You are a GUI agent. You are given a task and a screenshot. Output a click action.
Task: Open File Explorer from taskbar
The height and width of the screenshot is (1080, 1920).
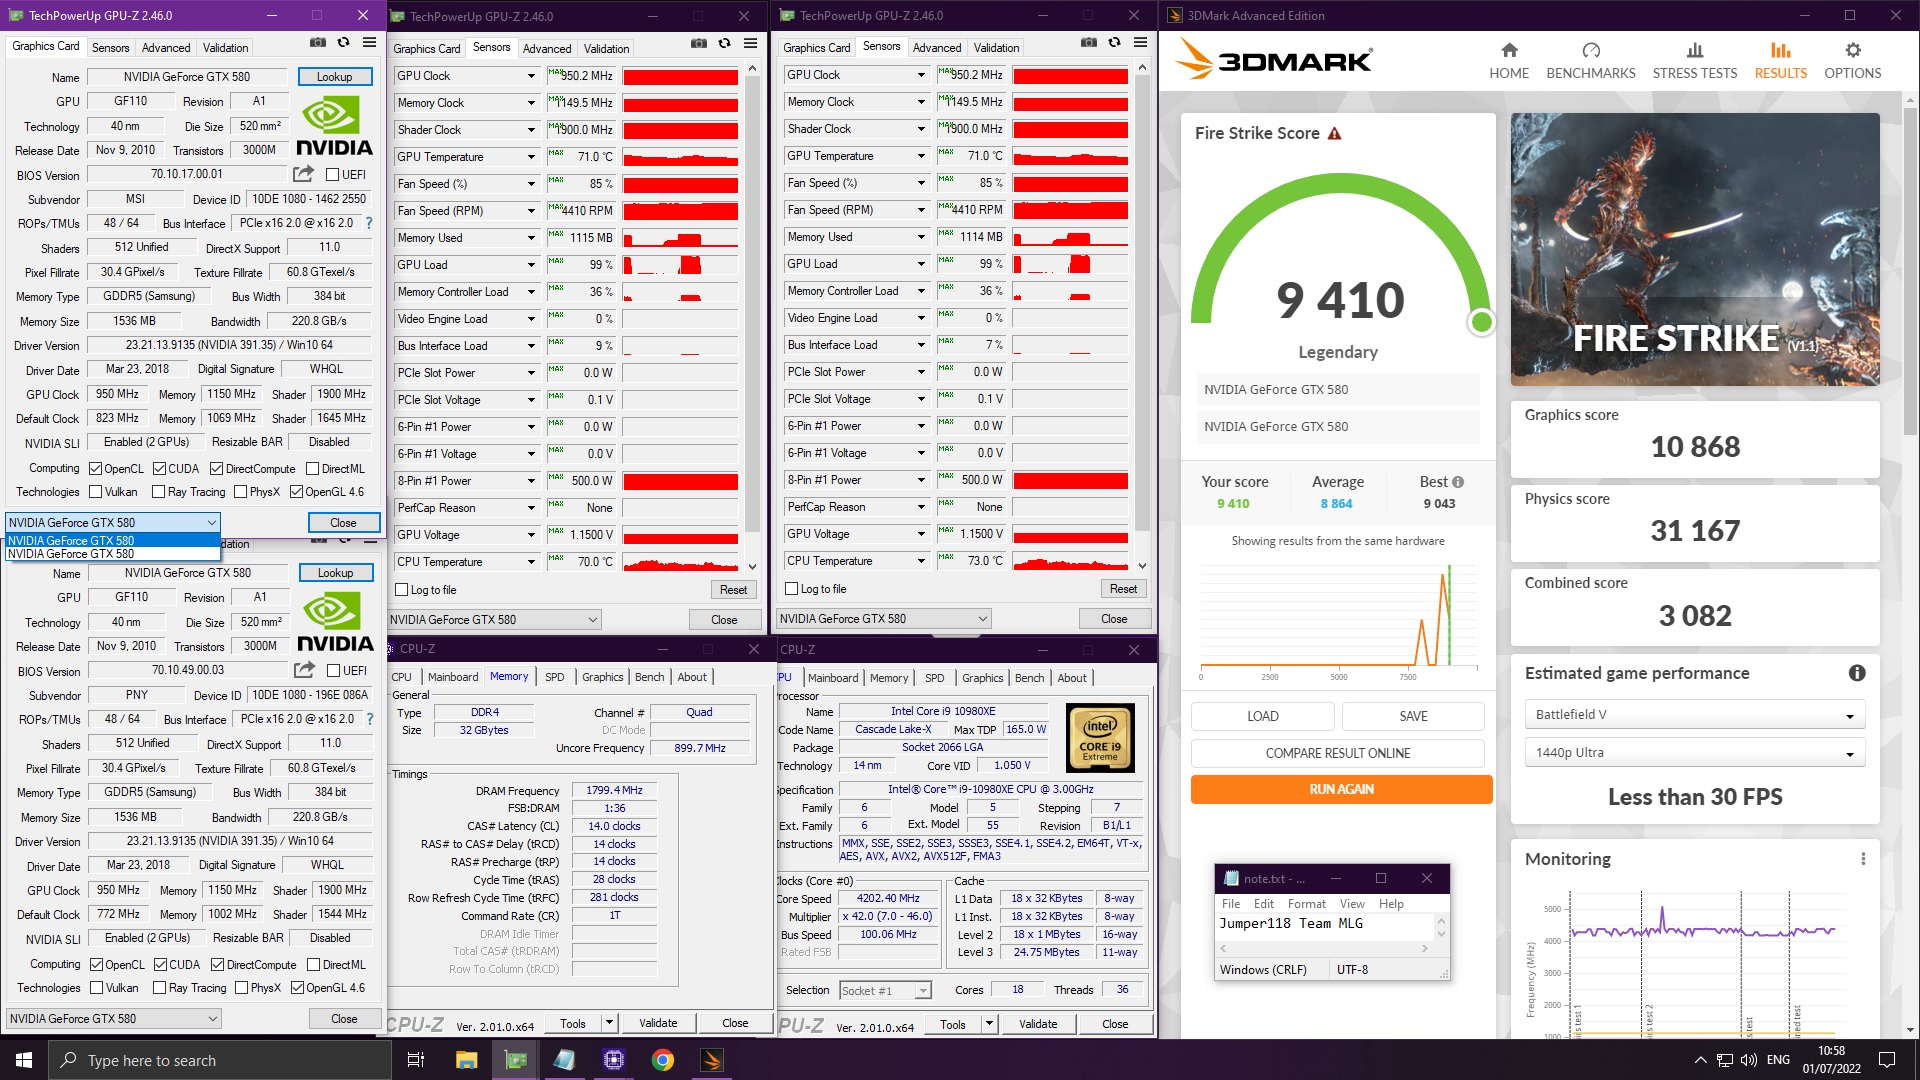(466, 1060)
